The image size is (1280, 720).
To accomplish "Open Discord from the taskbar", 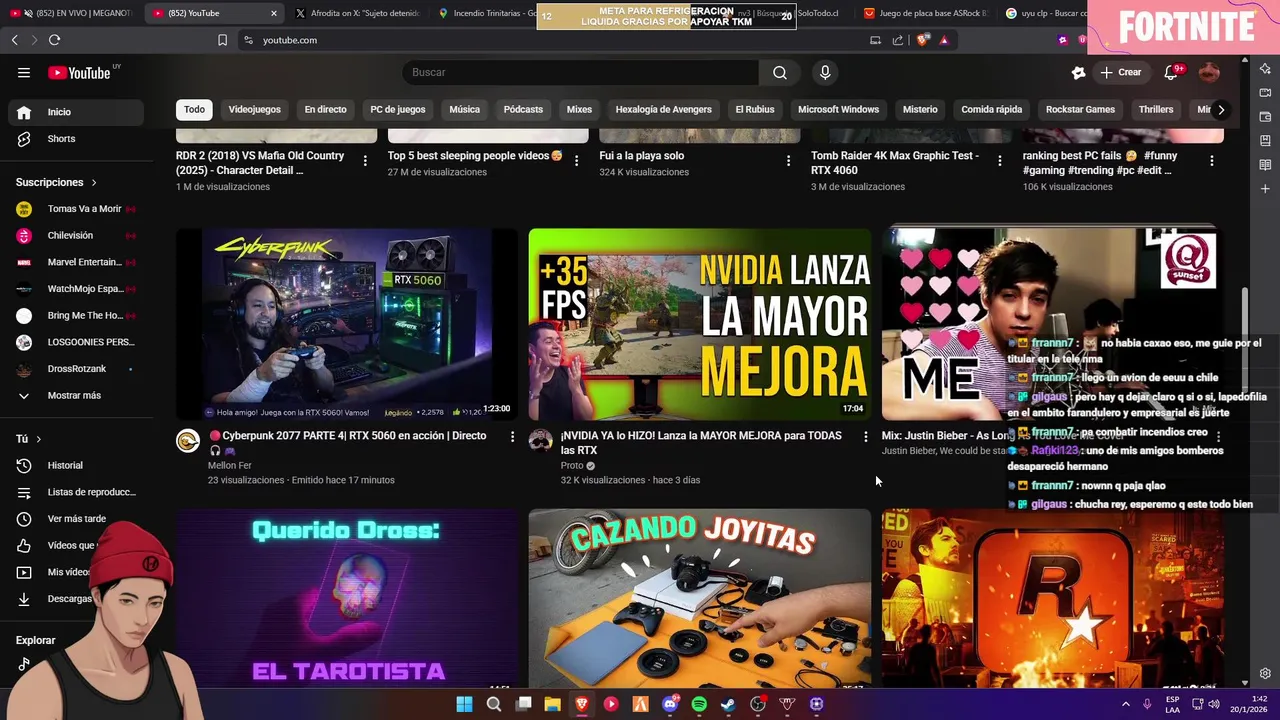I will point(670,704).
